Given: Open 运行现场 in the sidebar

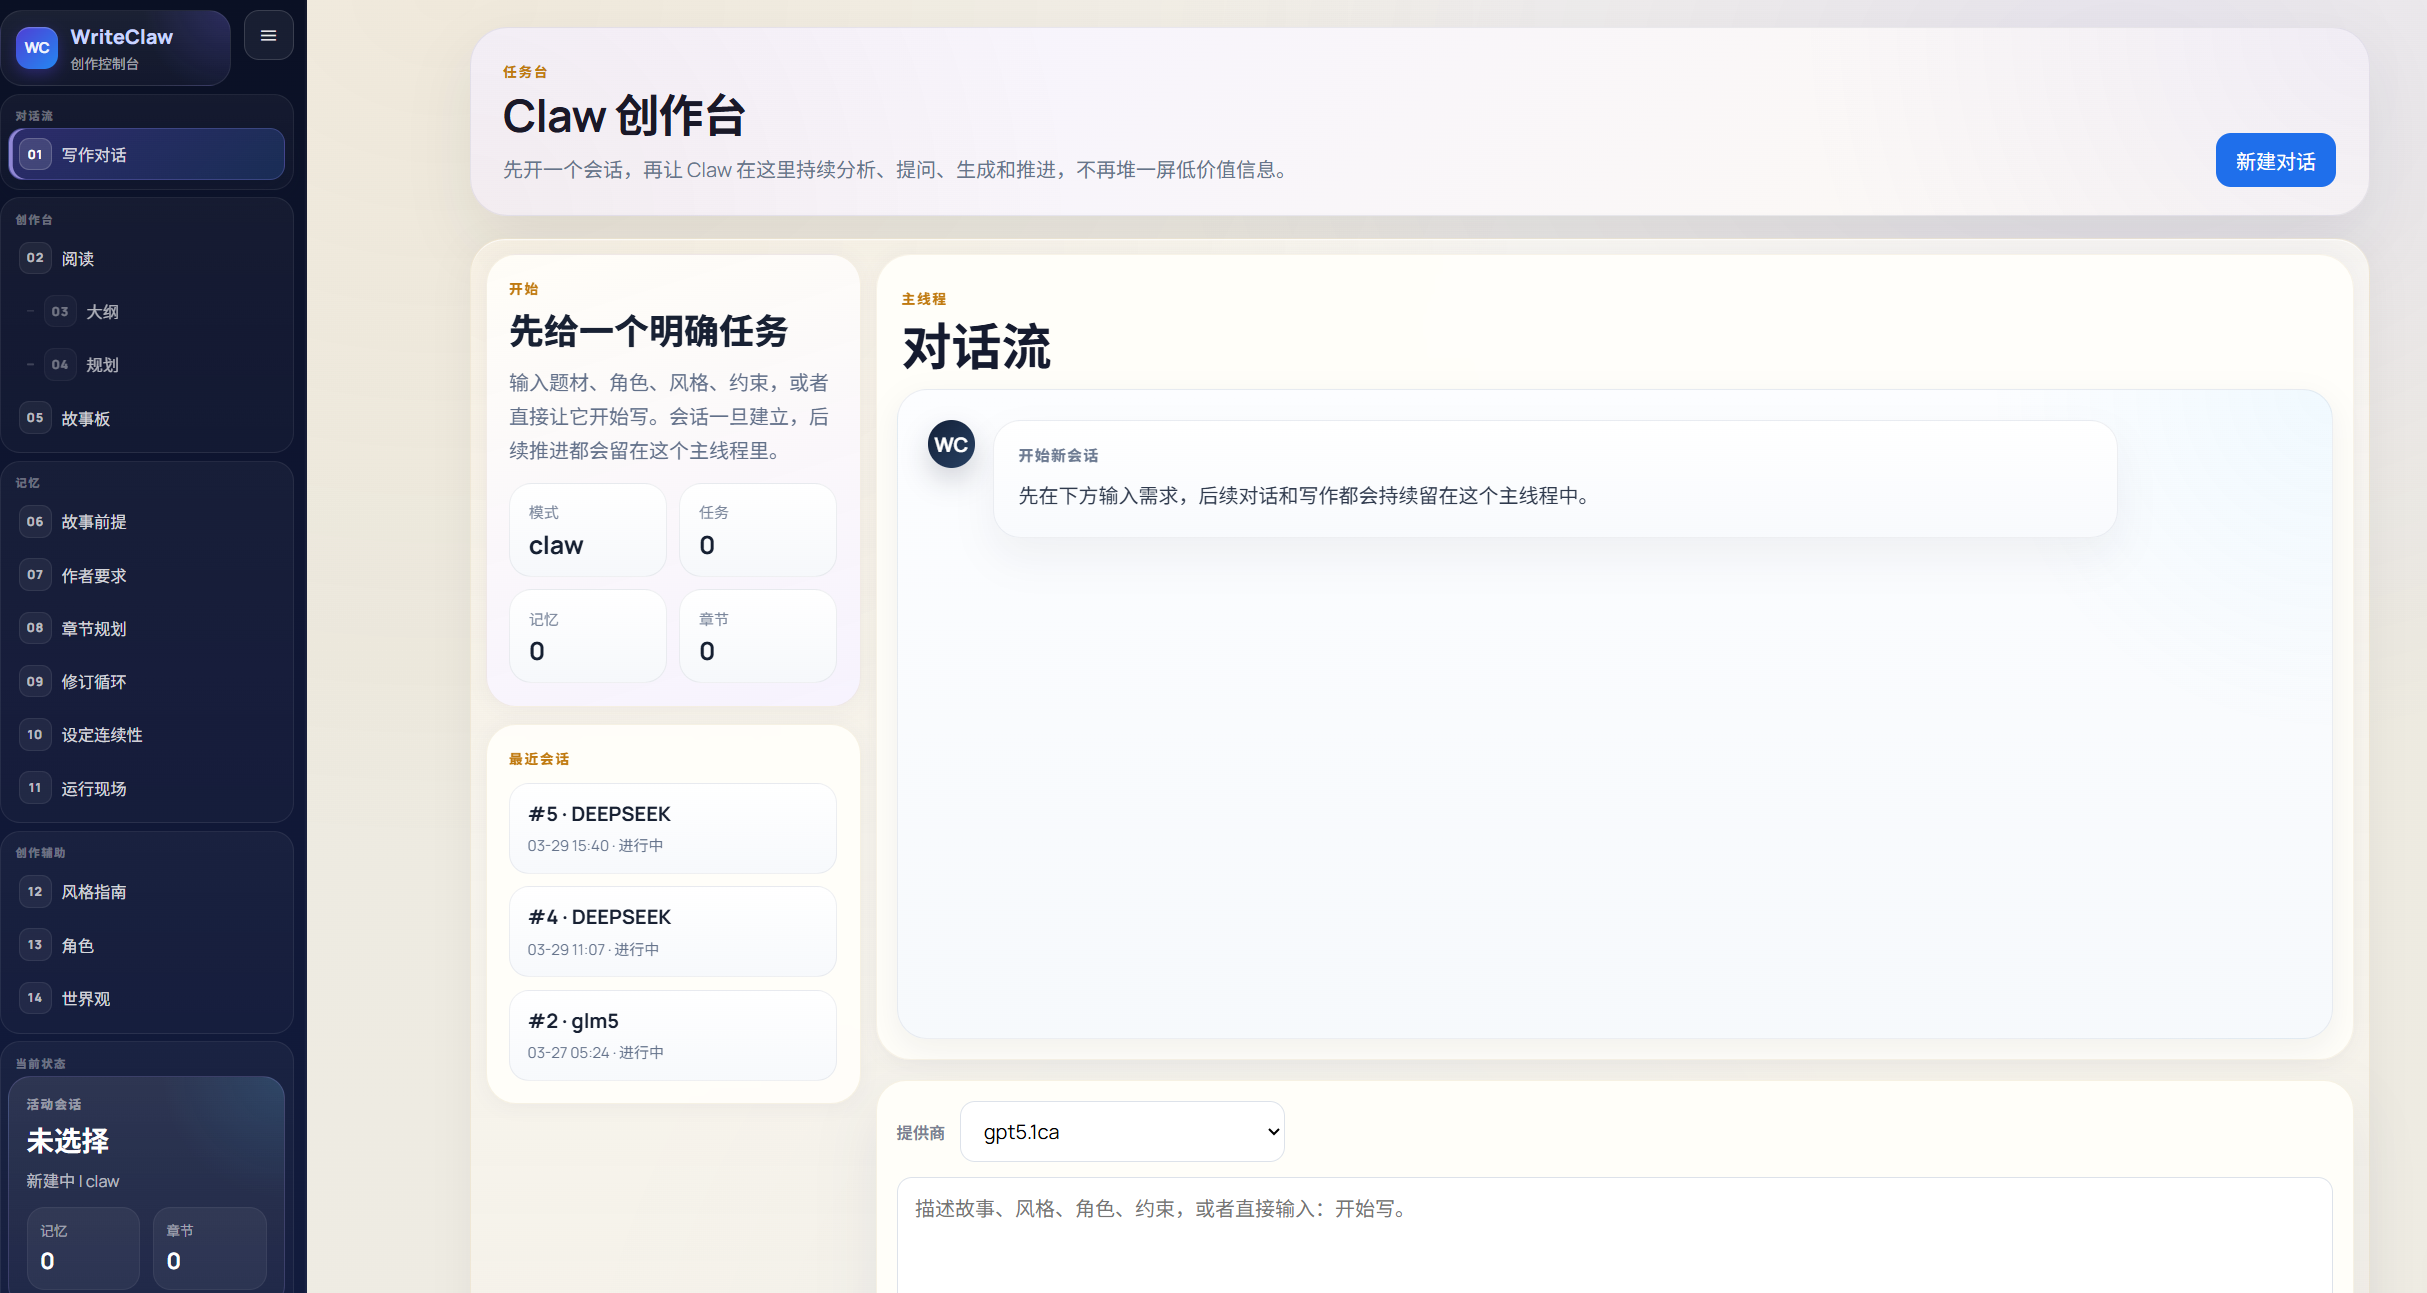Looking at the screenshot, I should (147, 788).
